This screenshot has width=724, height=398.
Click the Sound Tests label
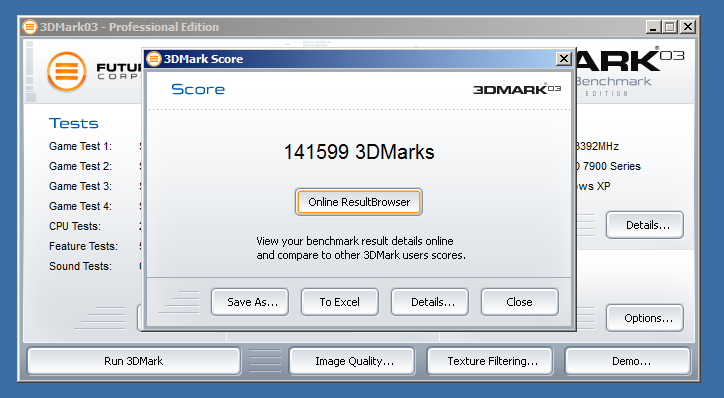tap(80, 266)
